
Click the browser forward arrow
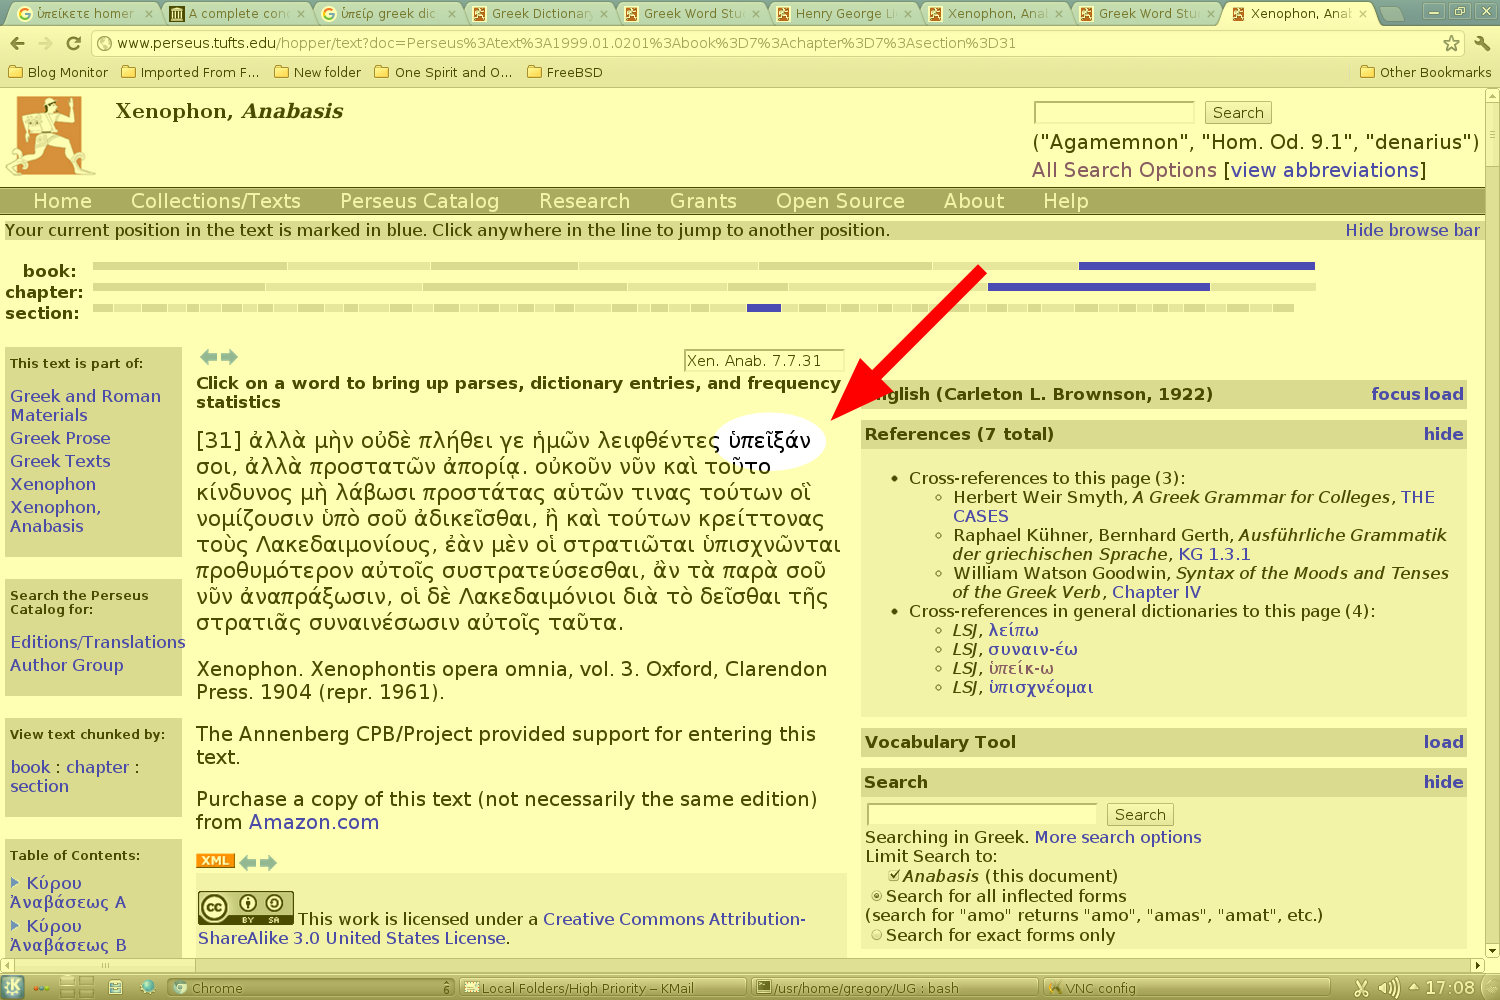coord(45,43)
